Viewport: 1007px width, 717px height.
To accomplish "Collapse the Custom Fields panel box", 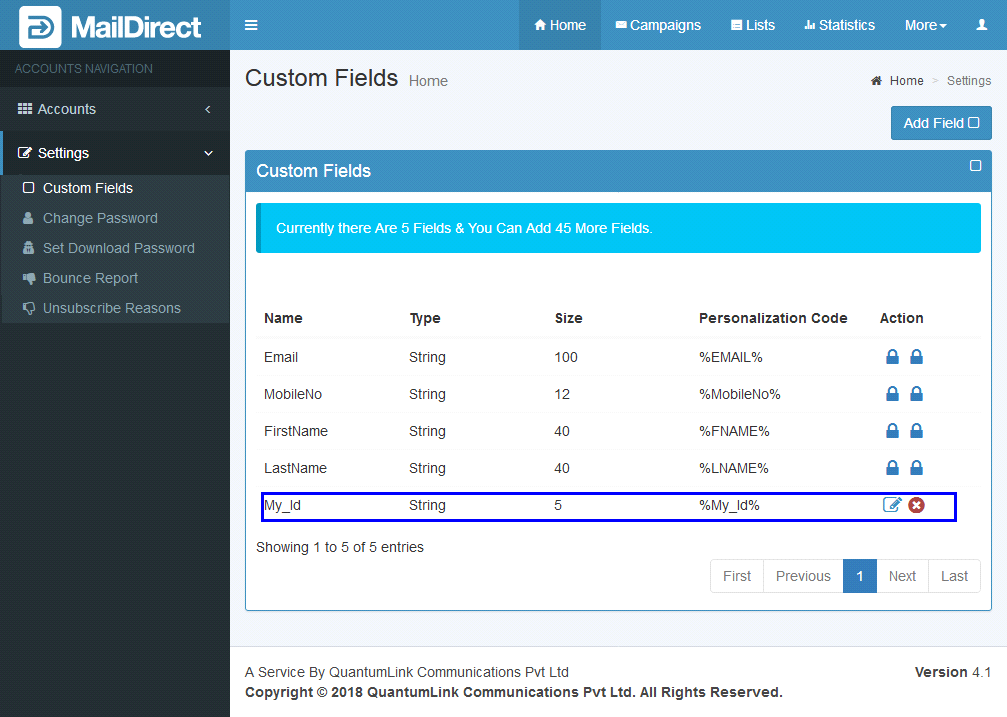I will tap(975, 166).
